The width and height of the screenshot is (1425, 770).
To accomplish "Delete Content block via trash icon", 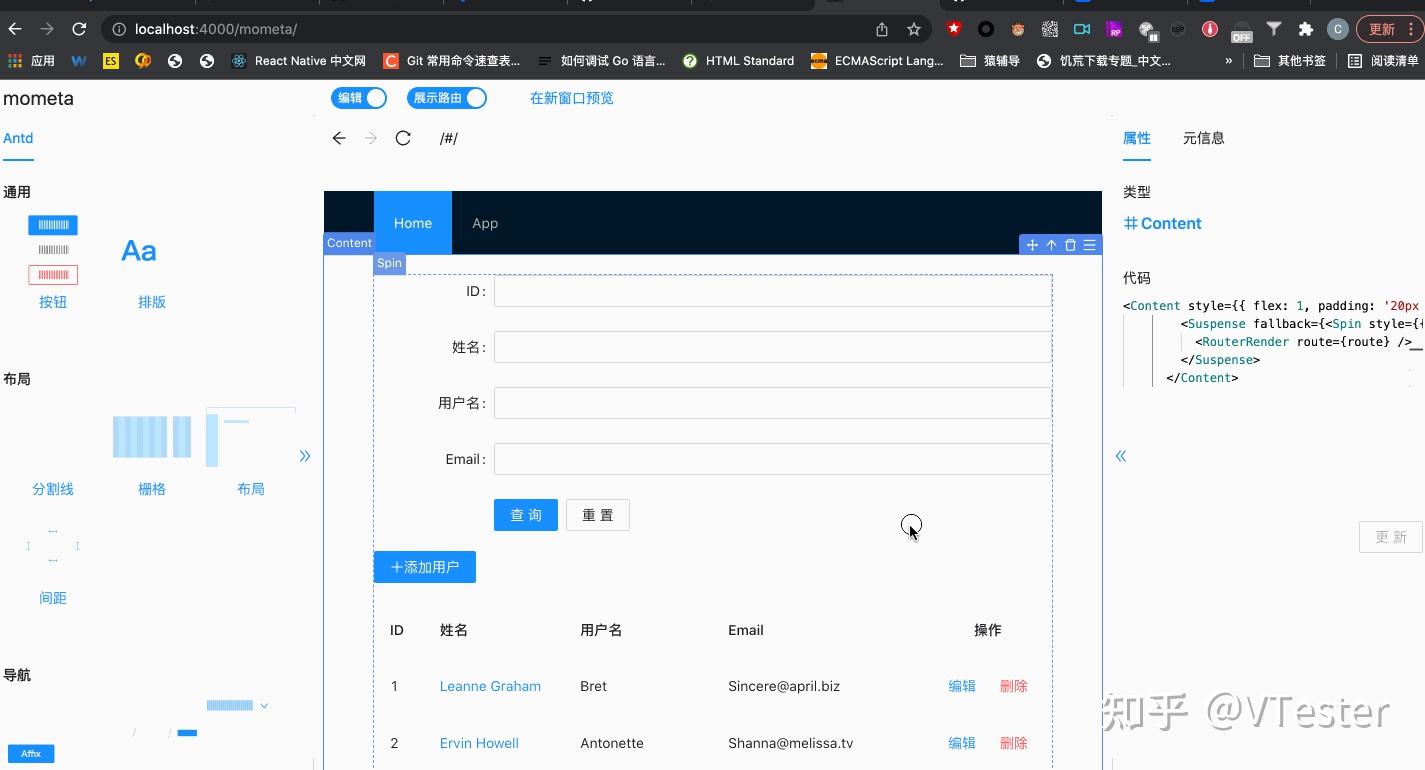I will click(x=1070, y=244).
